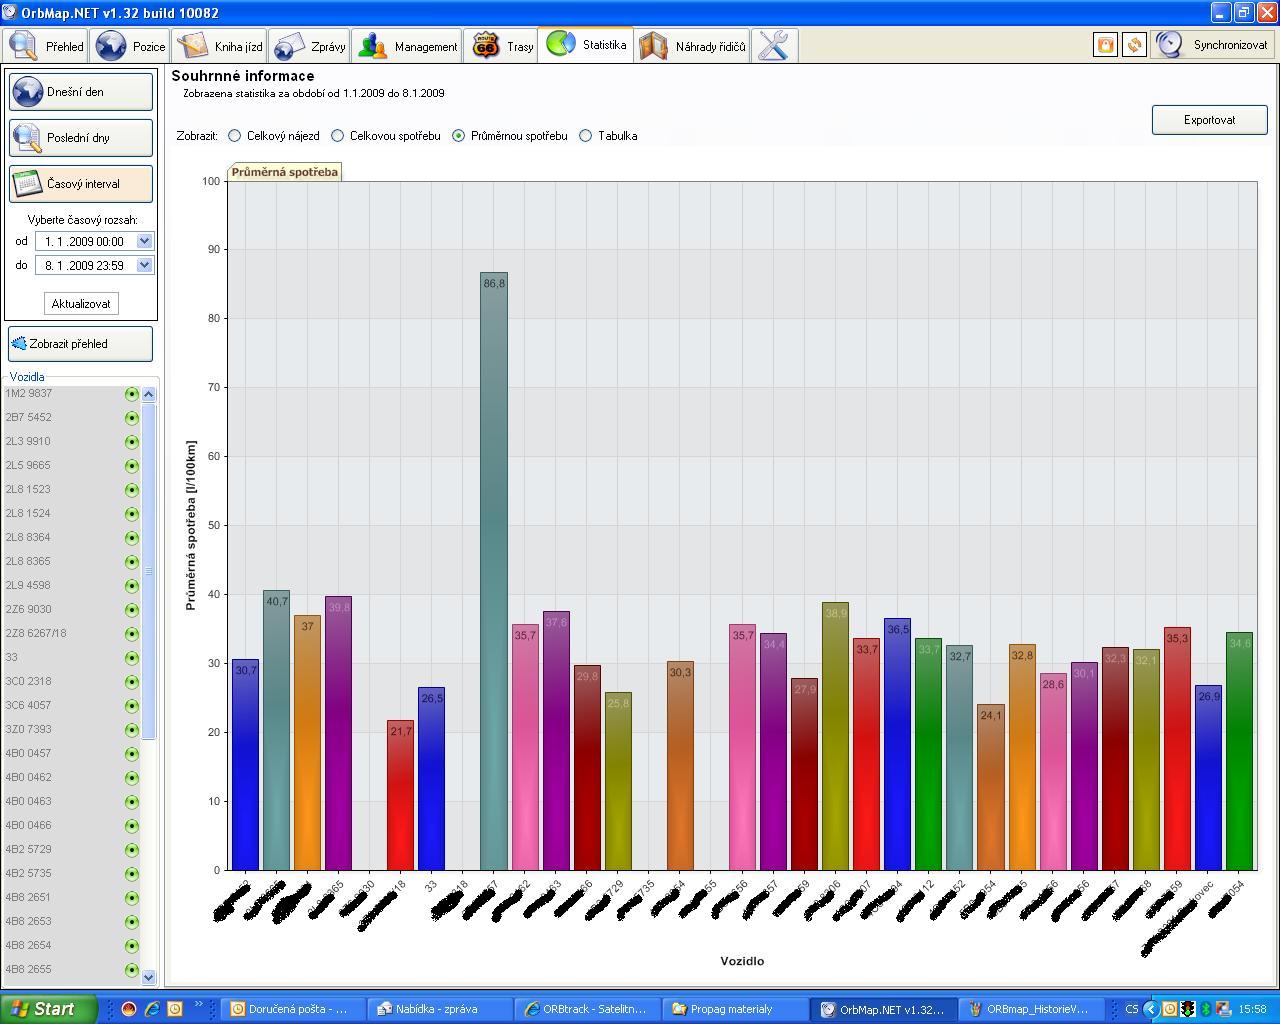Viewport: 1280px width, 1024px height.
Task: Switch to the Zprávy tab
Action: point(310,46)
